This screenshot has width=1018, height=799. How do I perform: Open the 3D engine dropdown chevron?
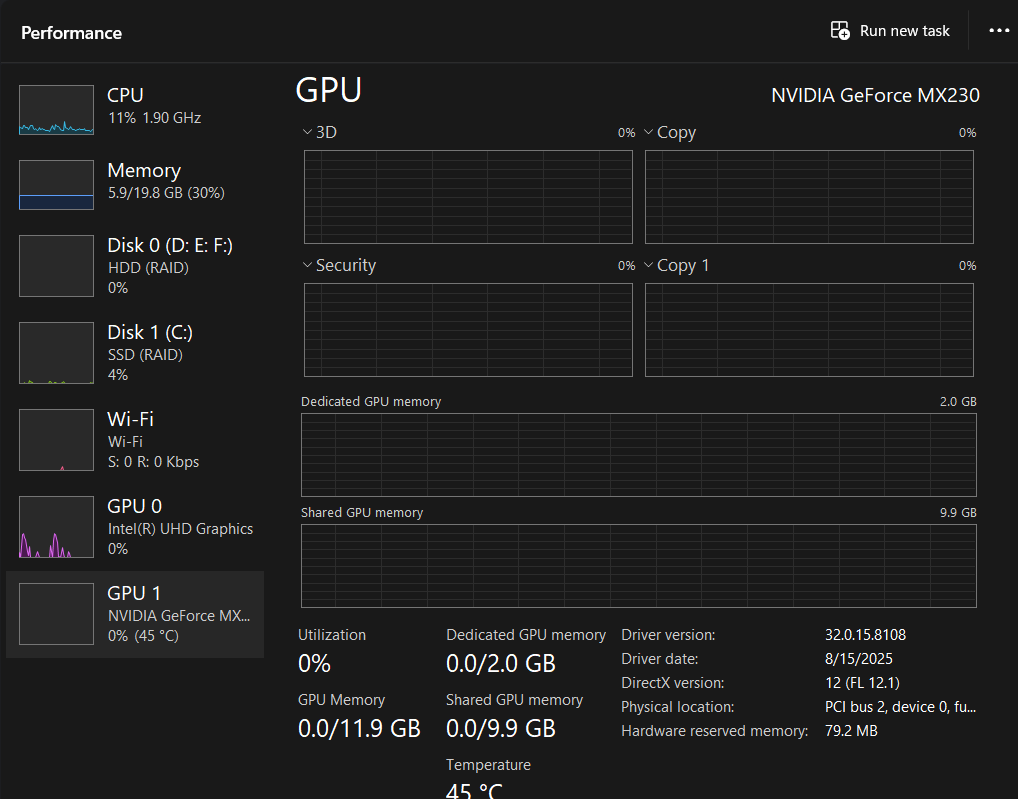(307, 132)
